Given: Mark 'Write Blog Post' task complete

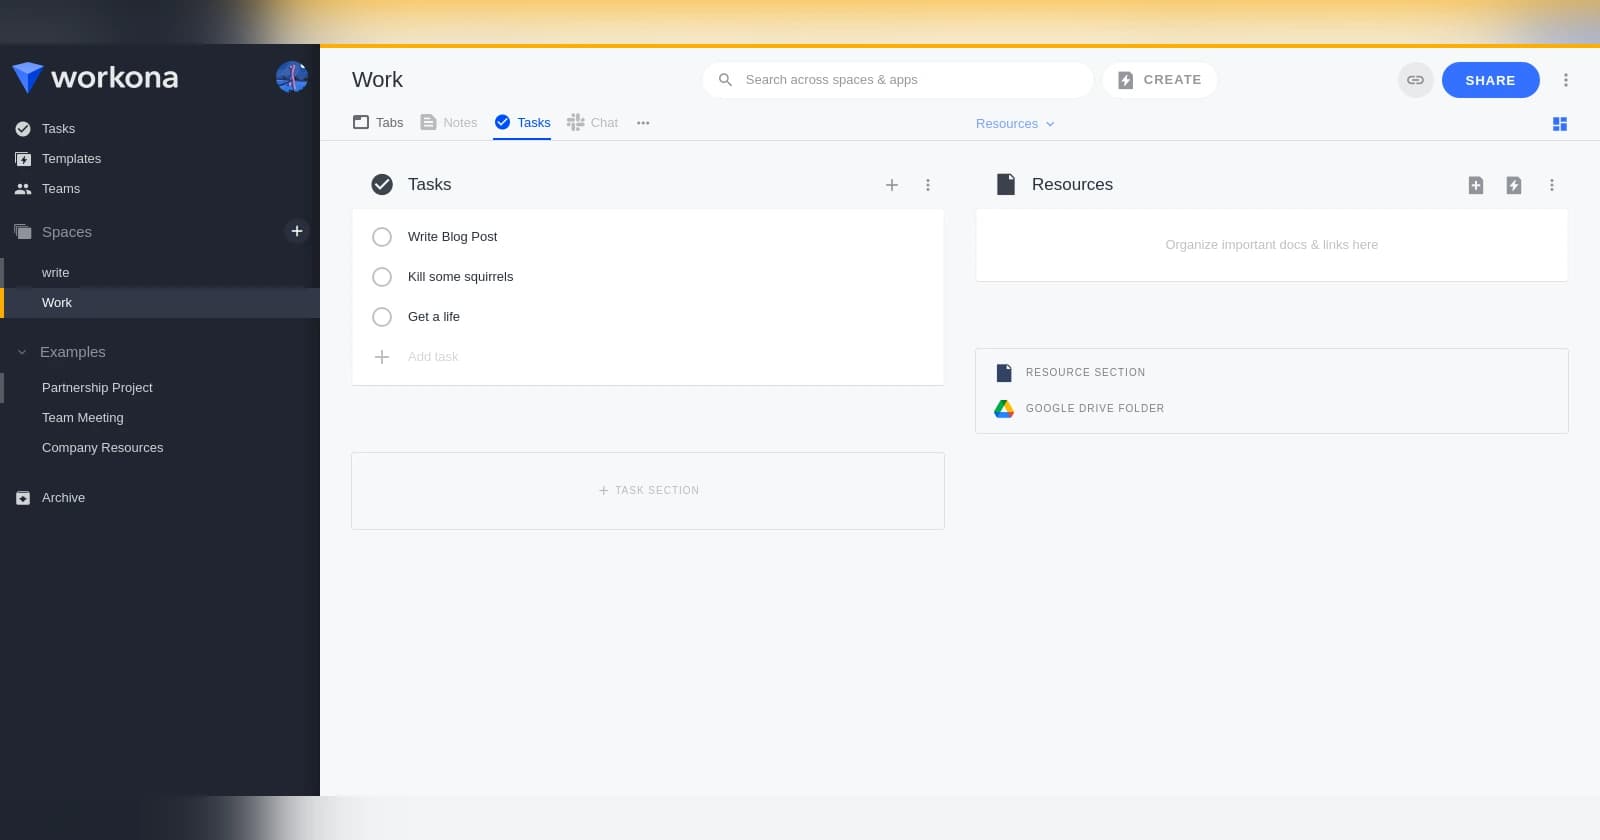Looking at the screenshot, I should [382, 237].
